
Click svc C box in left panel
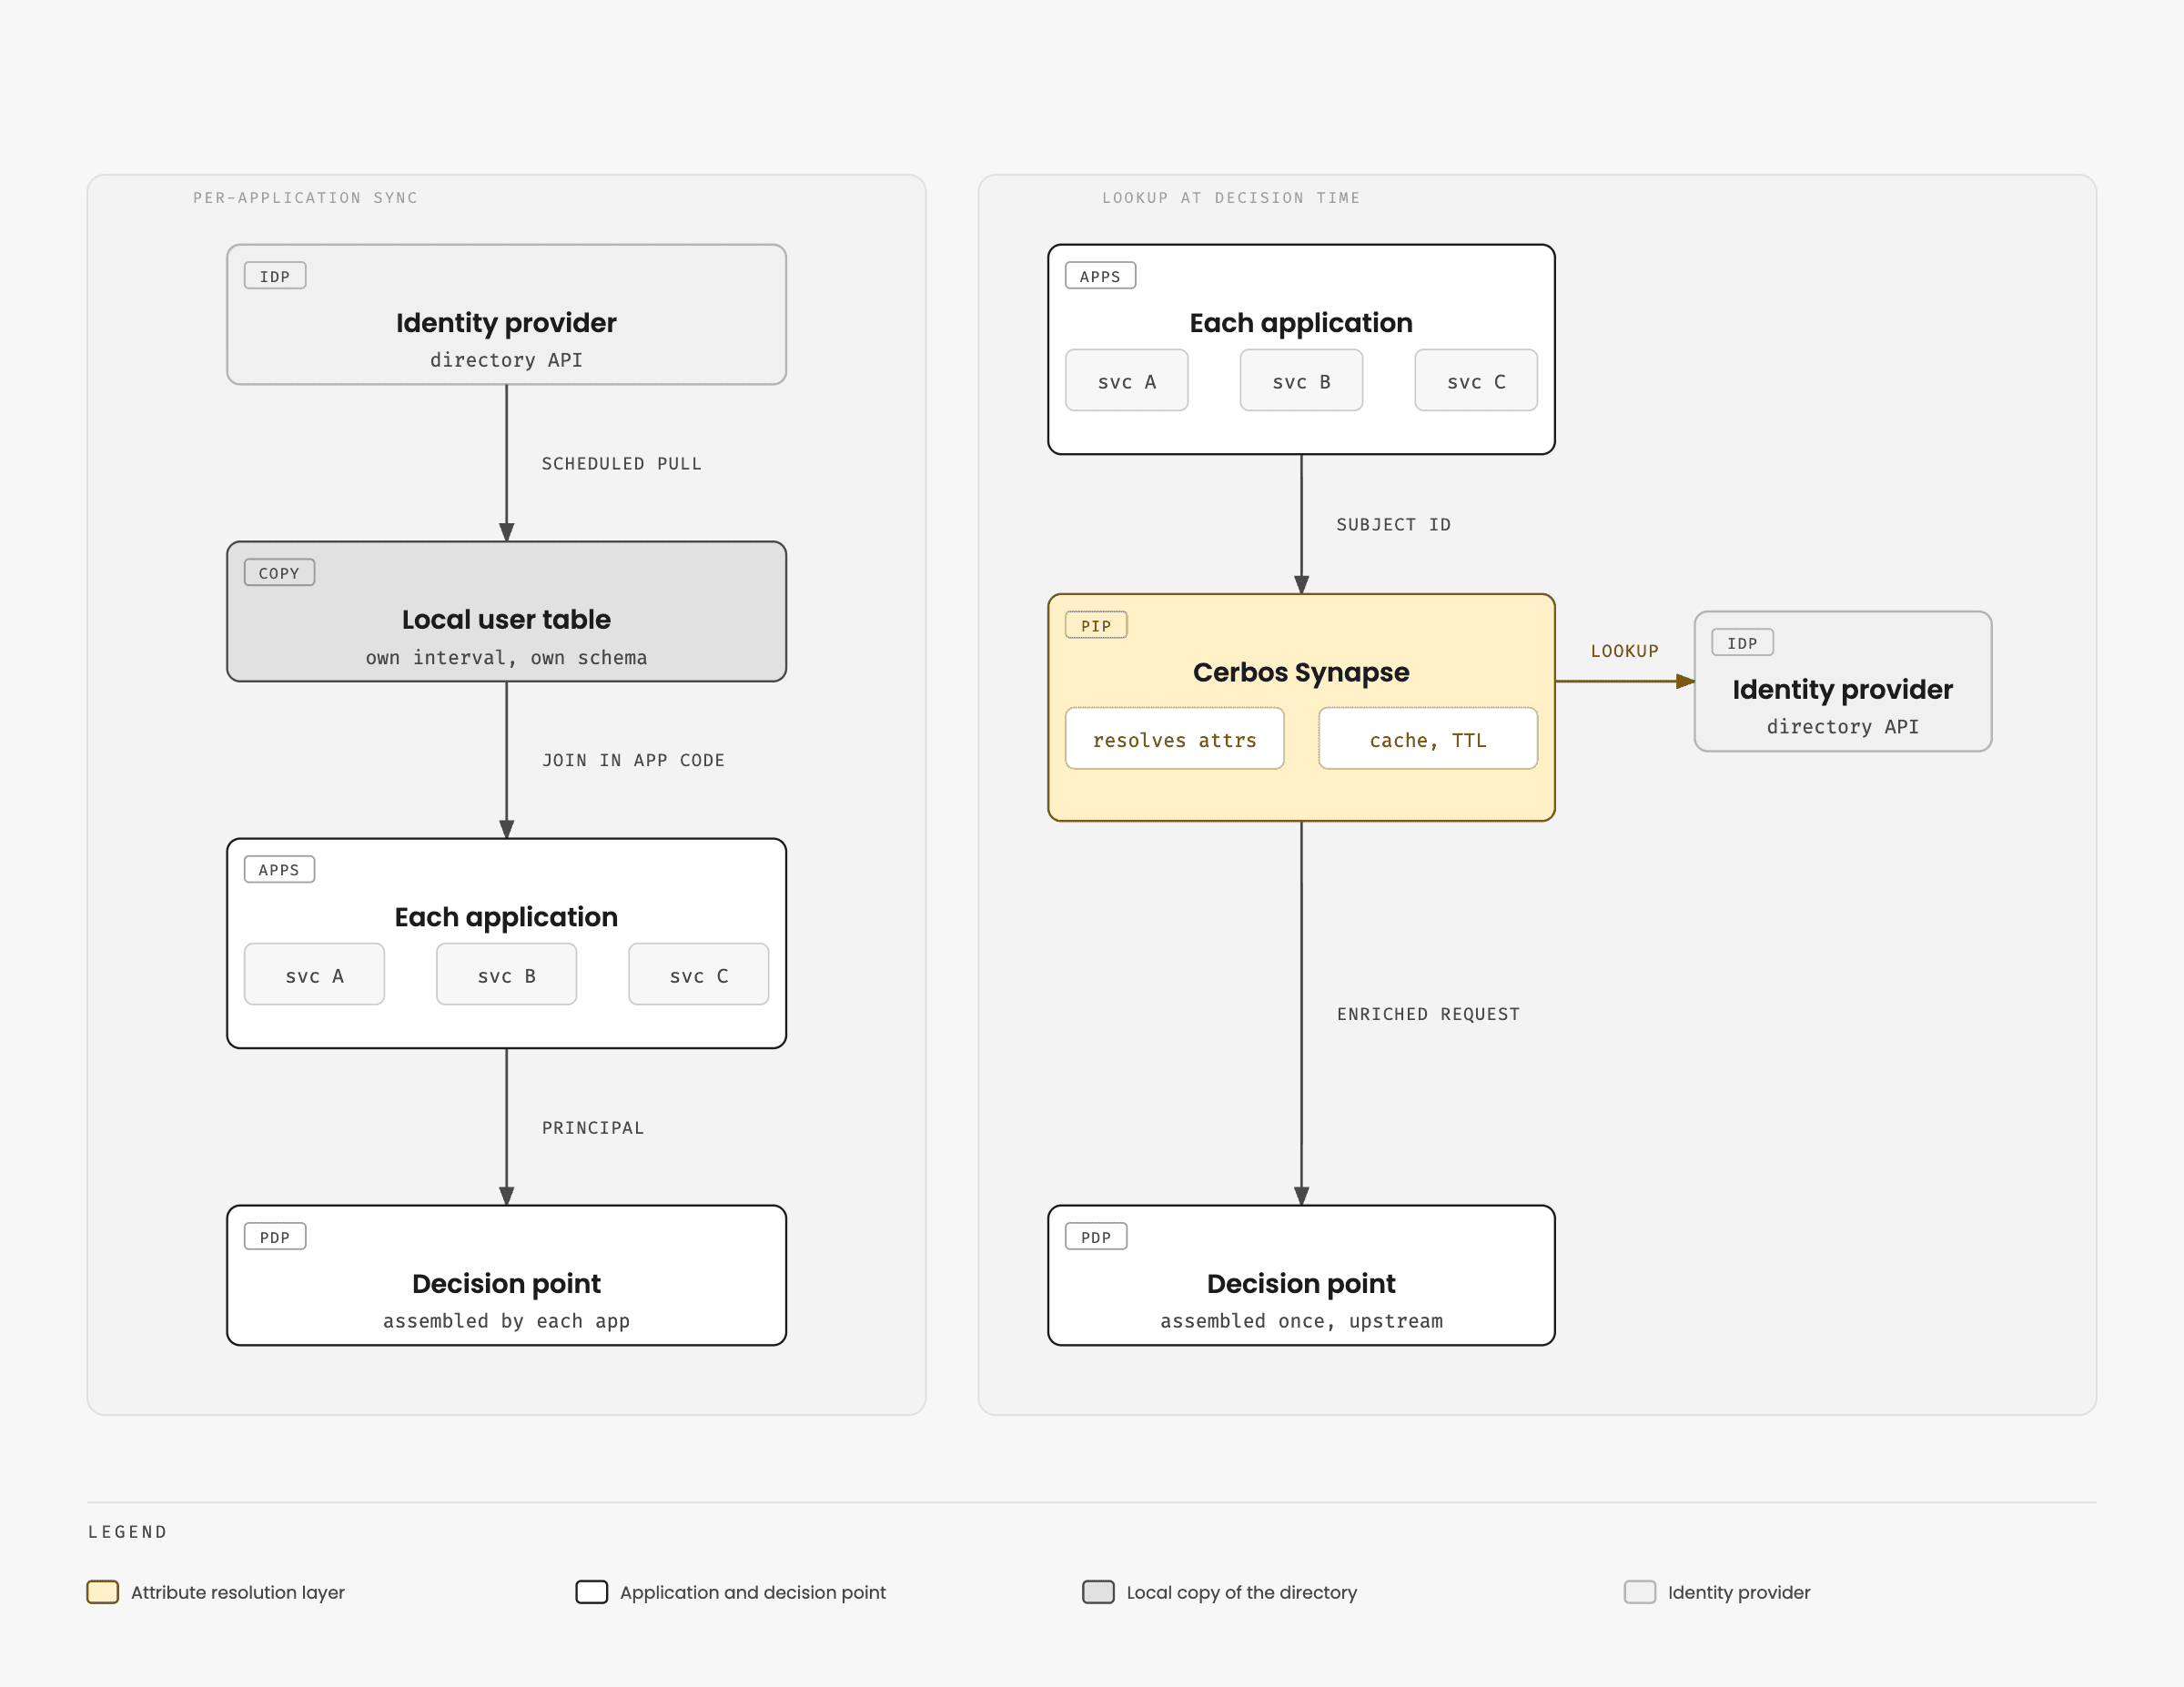click(x=698, y=975)
